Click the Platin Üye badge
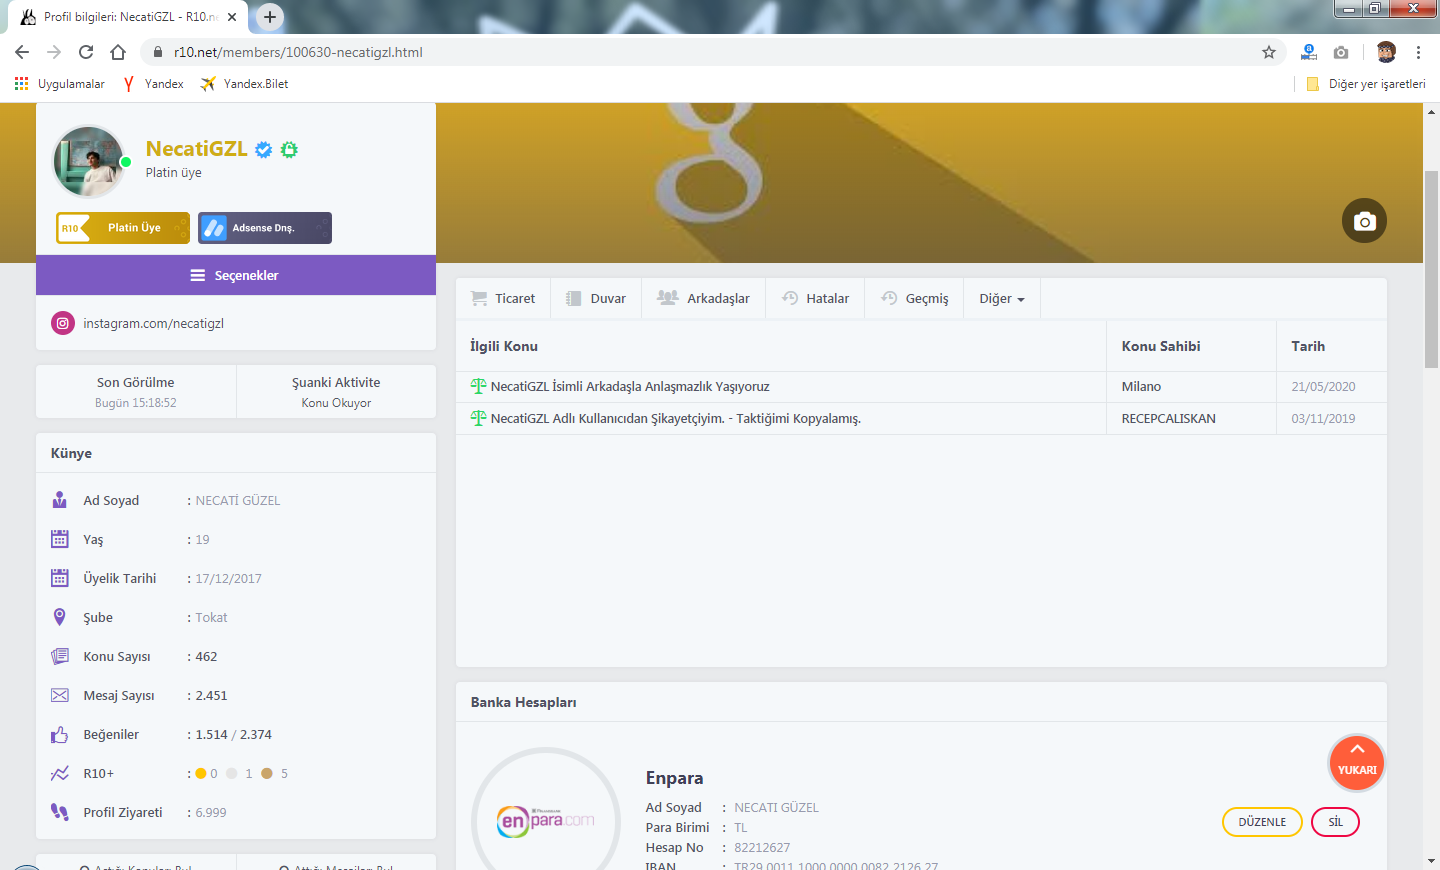This screenshot has height=870, width=1440. (x=123, y=228)
